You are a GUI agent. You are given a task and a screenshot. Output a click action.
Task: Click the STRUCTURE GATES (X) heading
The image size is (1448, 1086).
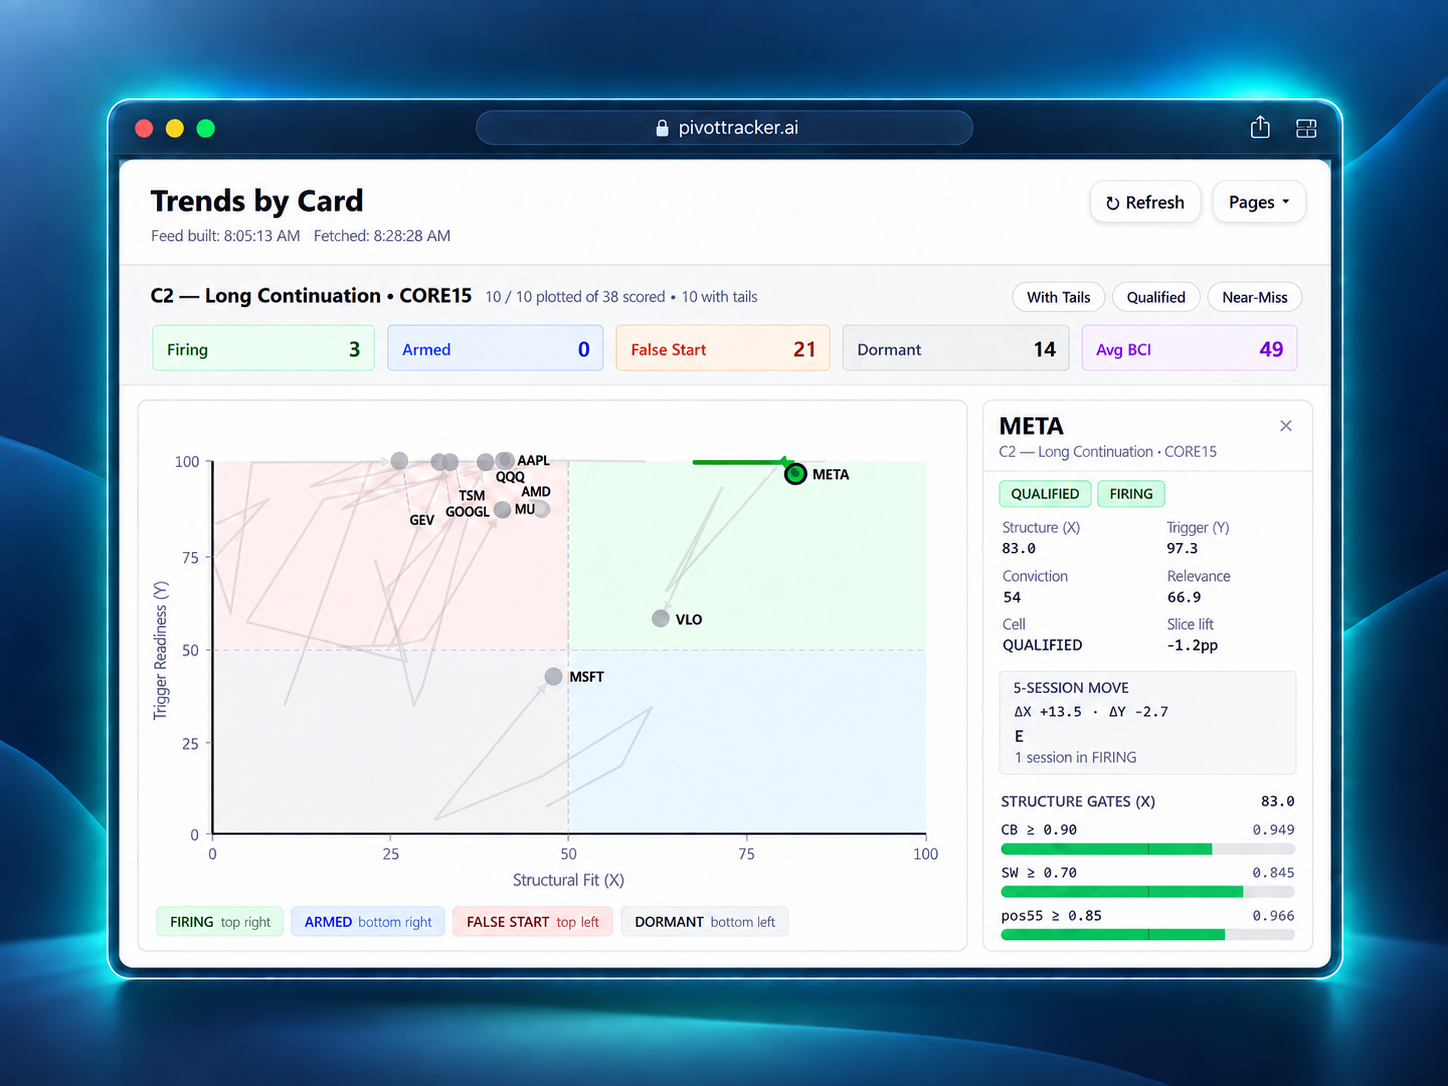tap(1078, 802)
